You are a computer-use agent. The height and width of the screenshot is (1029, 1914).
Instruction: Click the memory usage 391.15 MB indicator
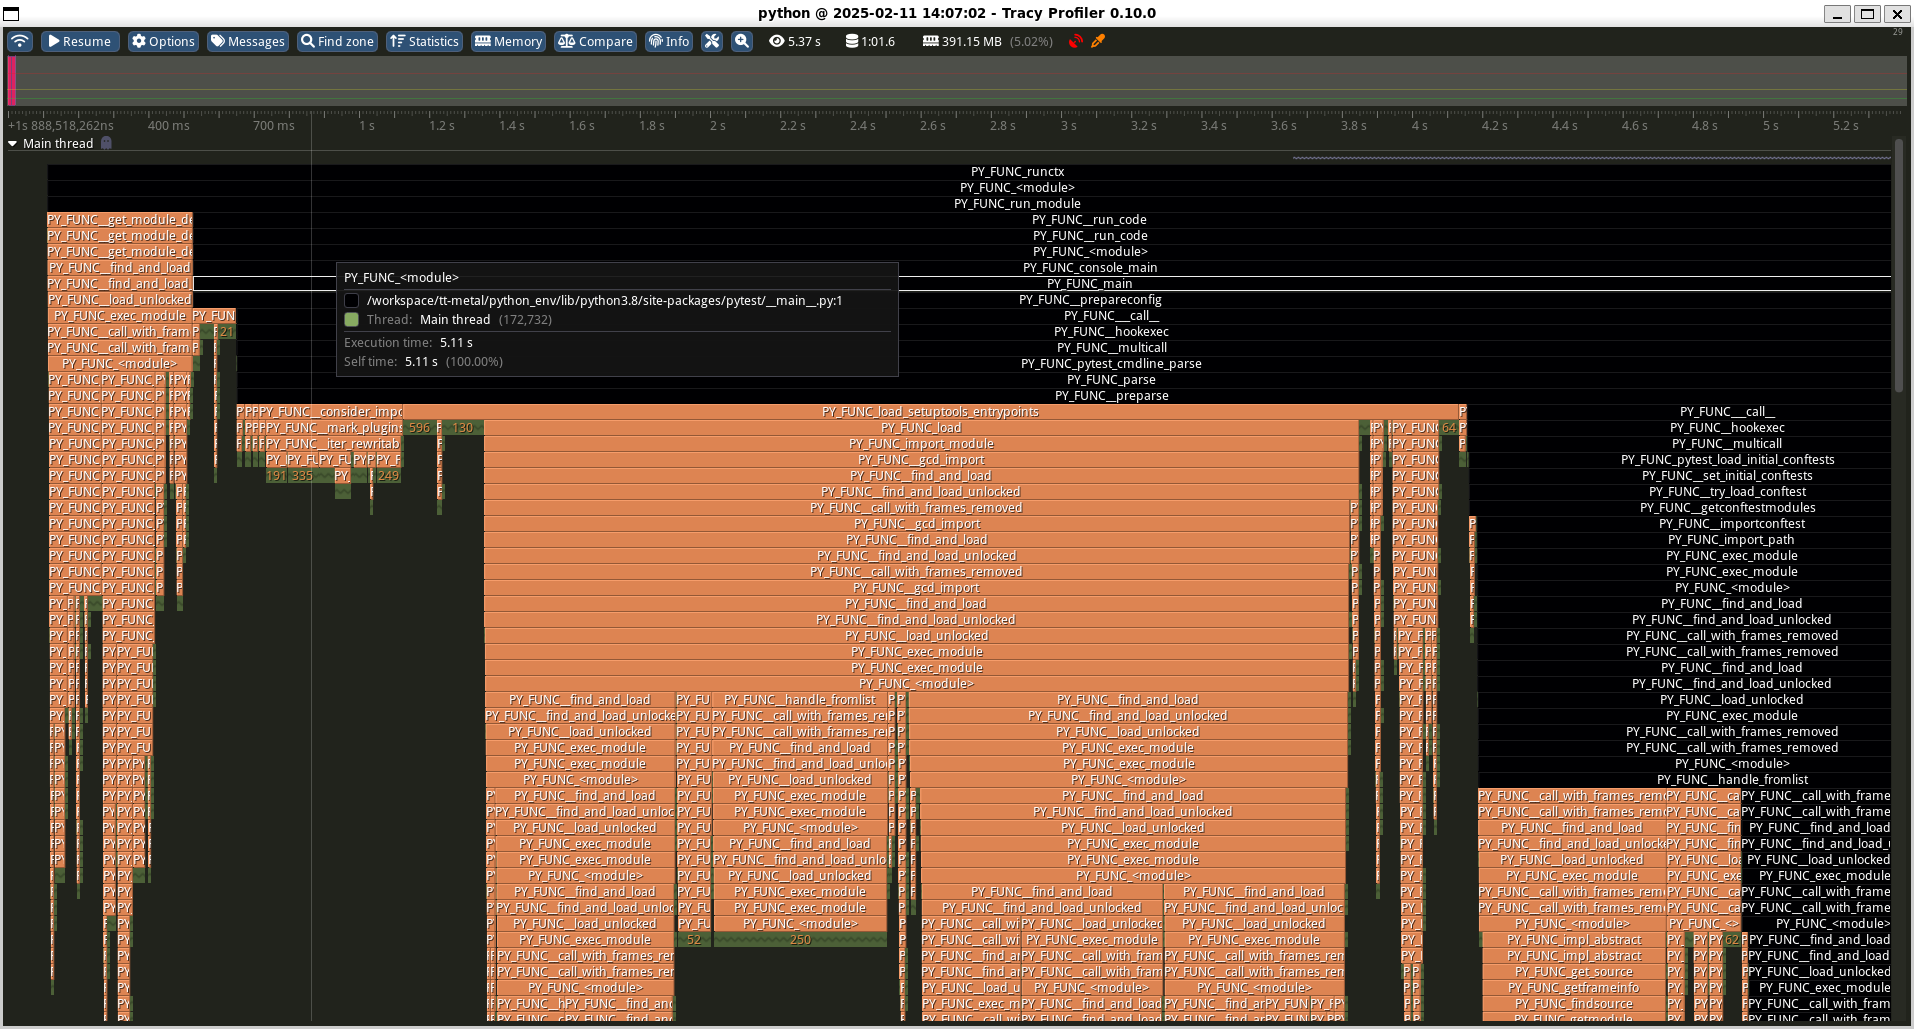click(x=961, y=41)
